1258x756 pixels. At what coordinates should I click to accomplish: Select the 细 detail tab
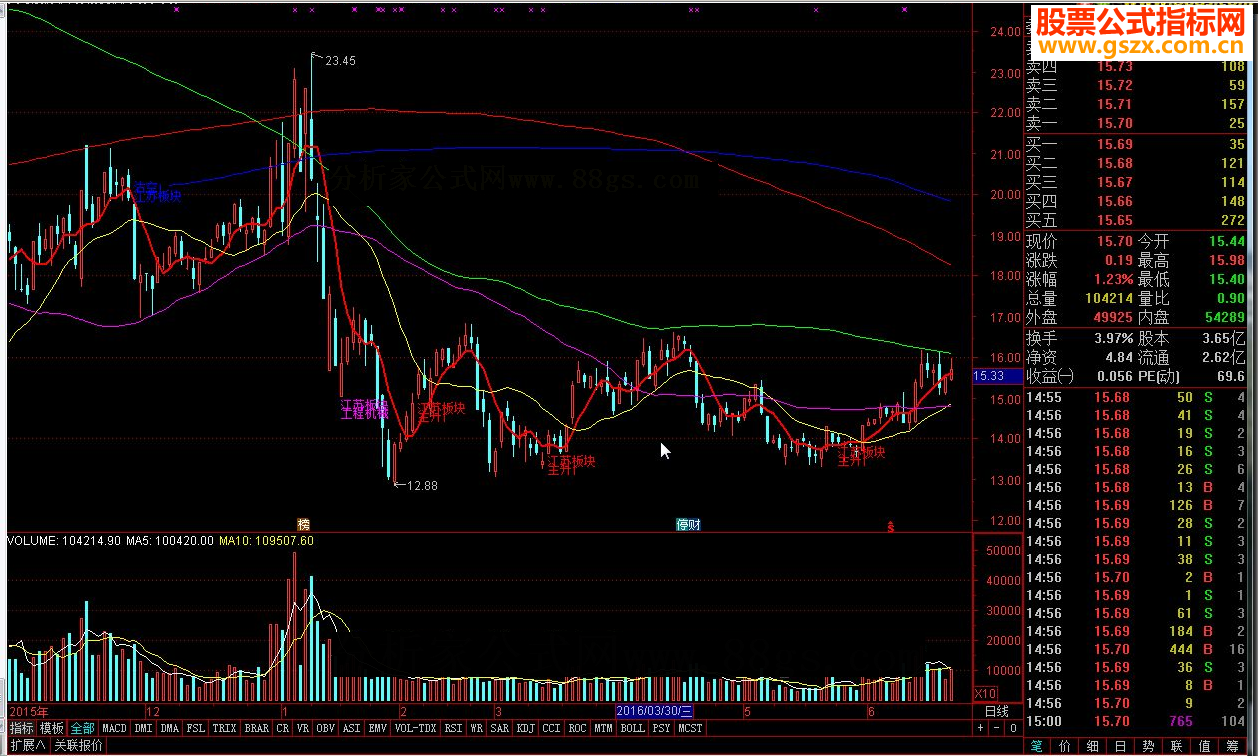coord(1093,746)
